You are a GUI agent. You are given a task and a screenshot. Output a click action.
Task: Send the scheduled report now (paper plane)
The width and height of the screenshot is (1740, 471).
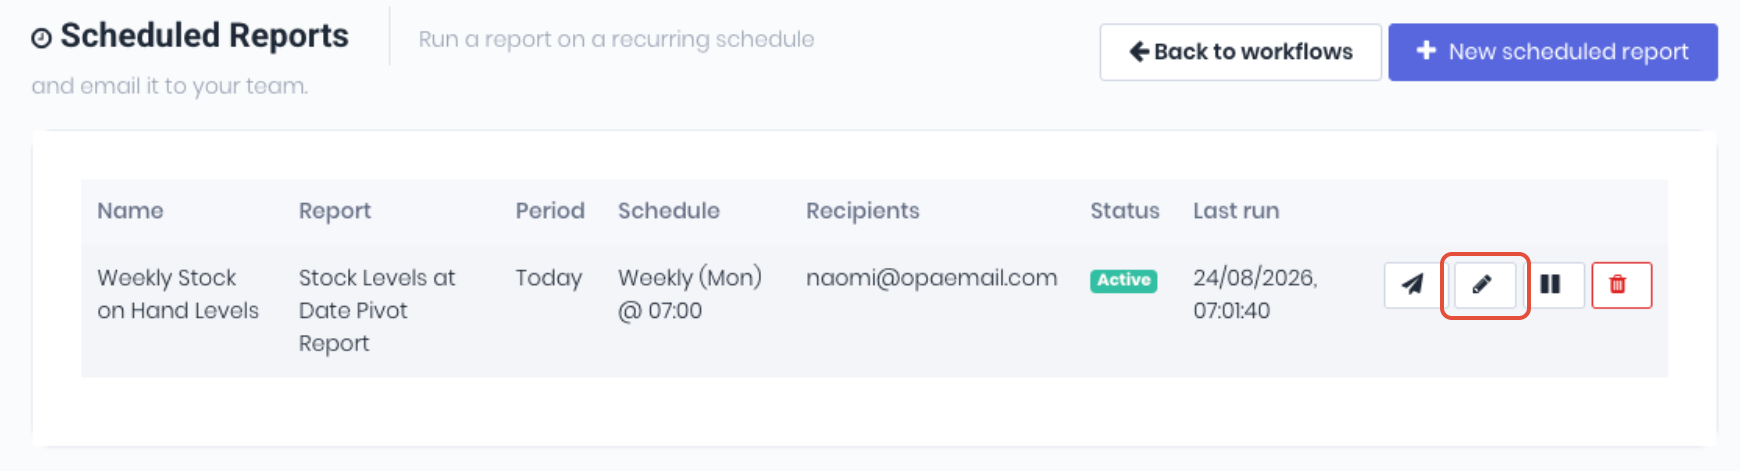pyautogui.click(x=1413, y=285)
